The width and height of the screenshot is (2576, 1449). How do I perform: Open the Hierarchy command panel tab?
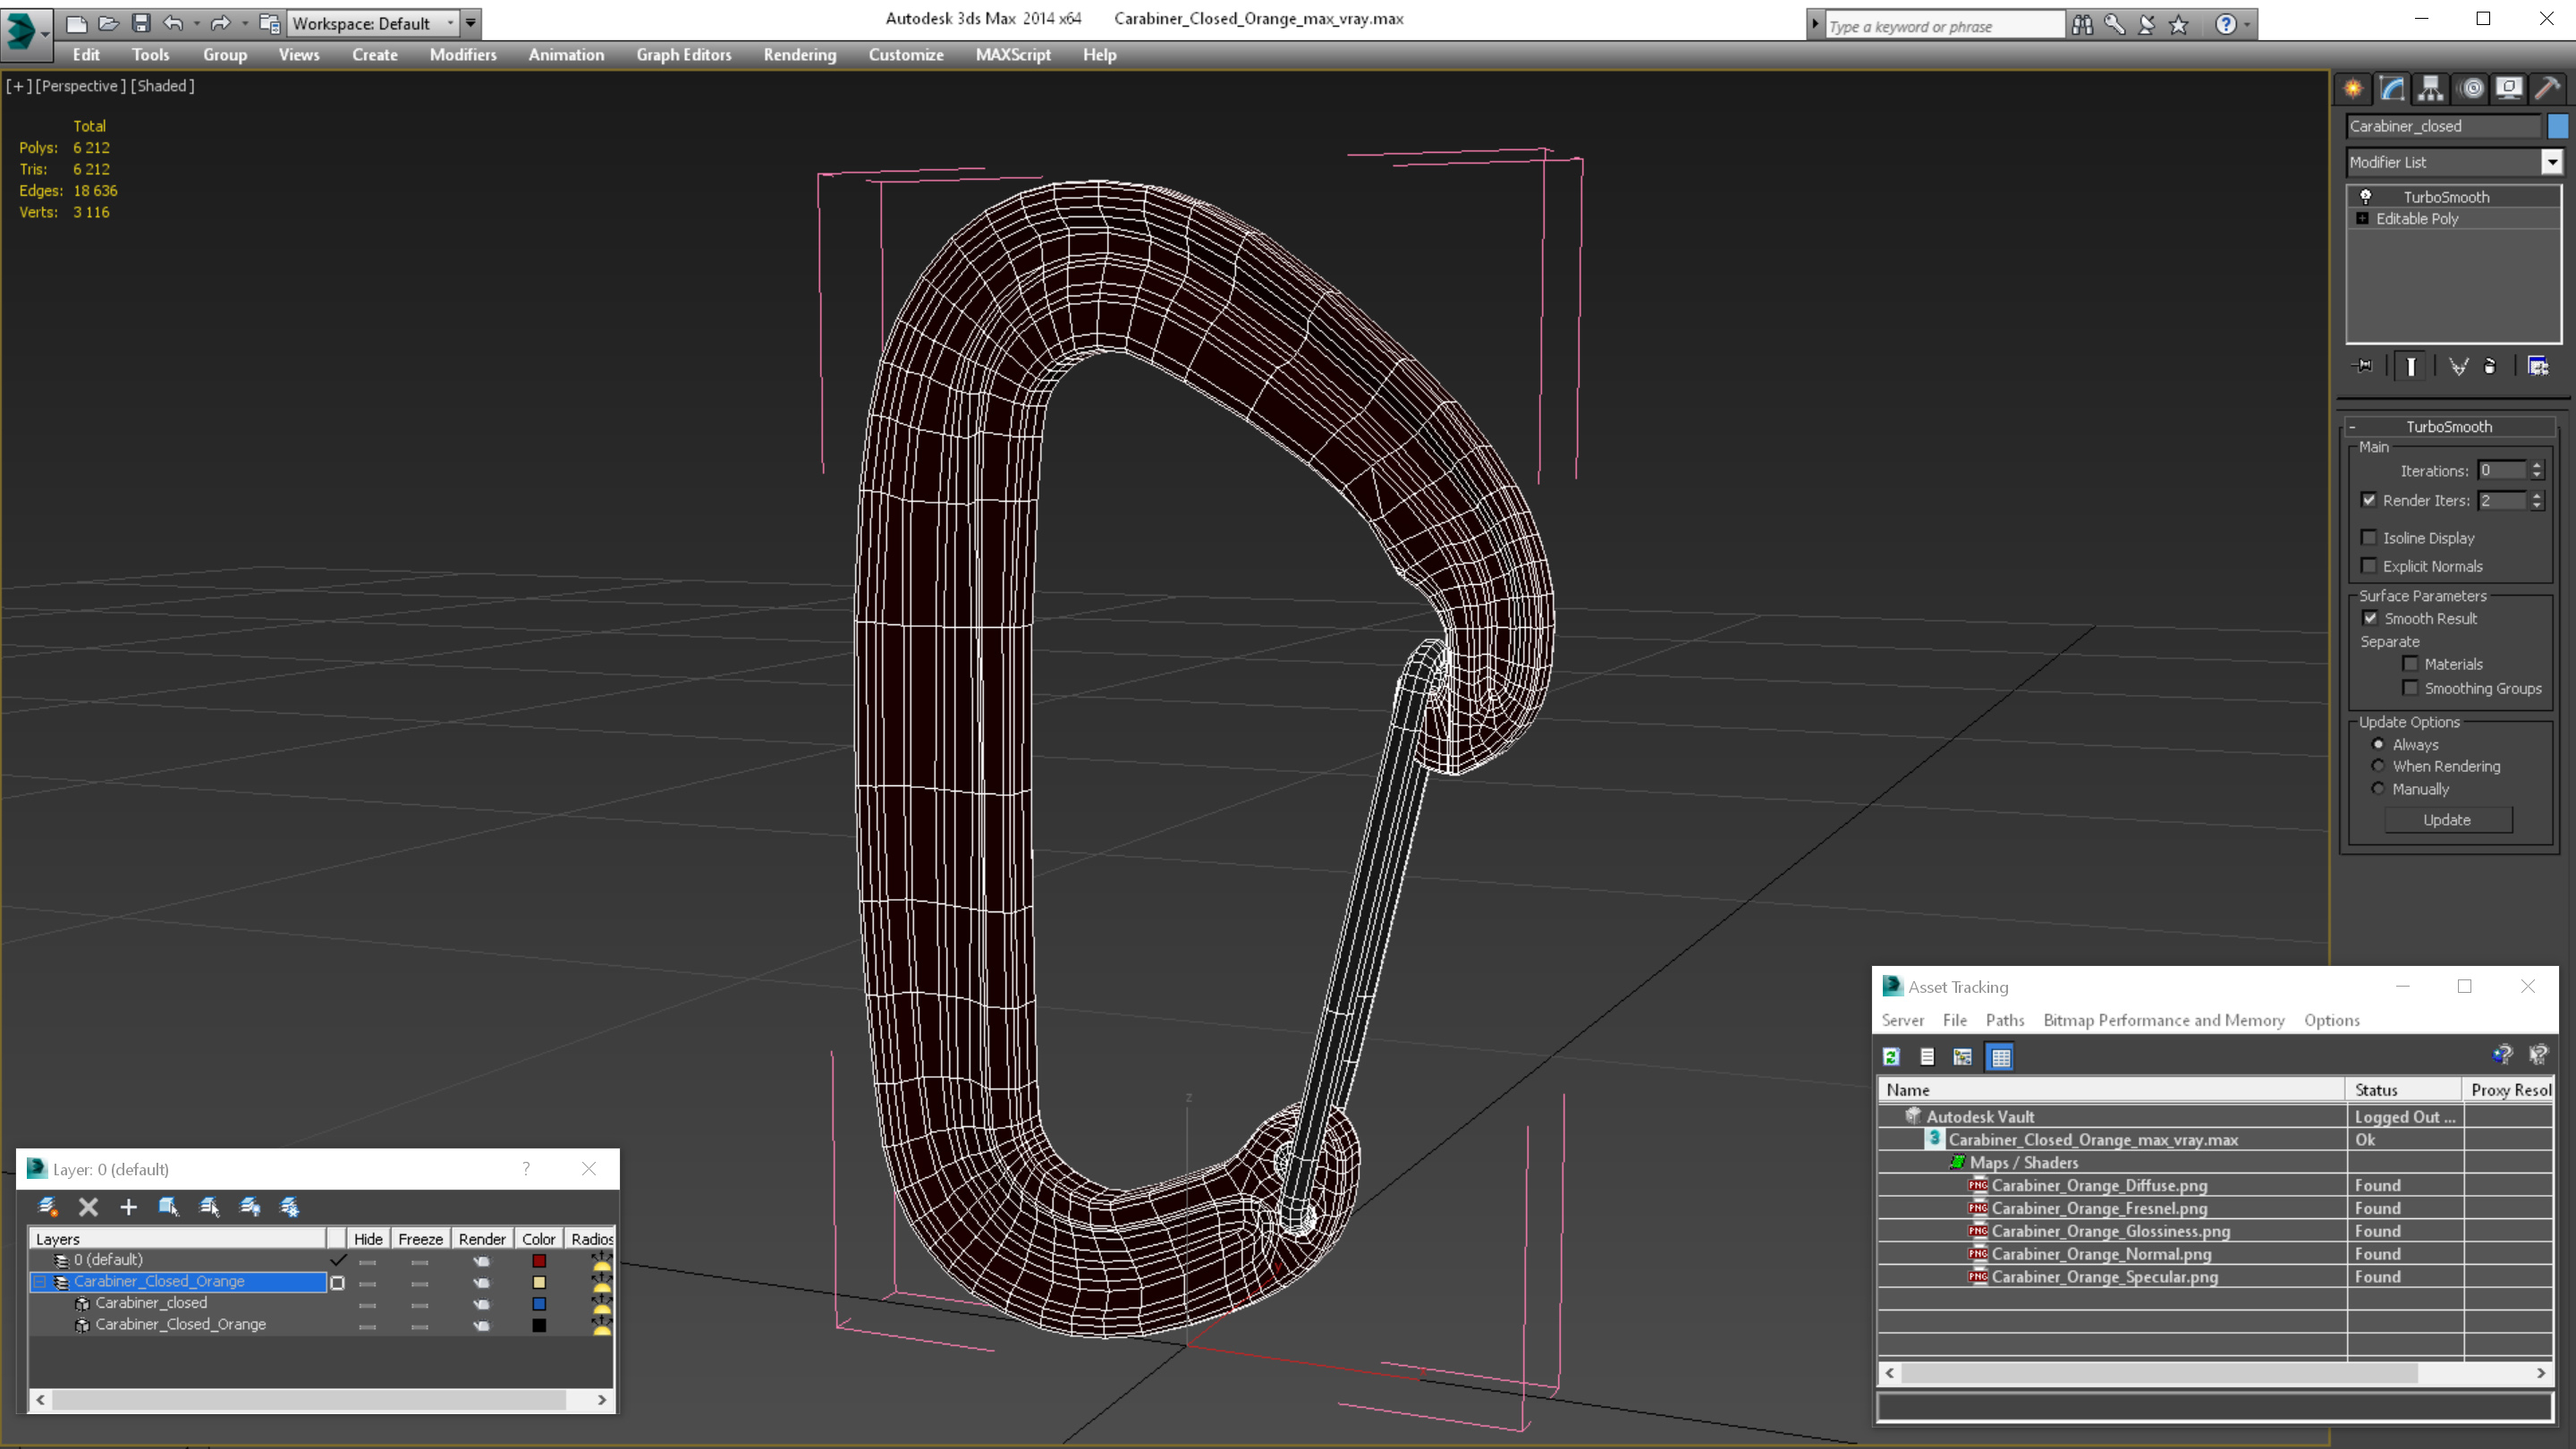(x=2431, y=88)
